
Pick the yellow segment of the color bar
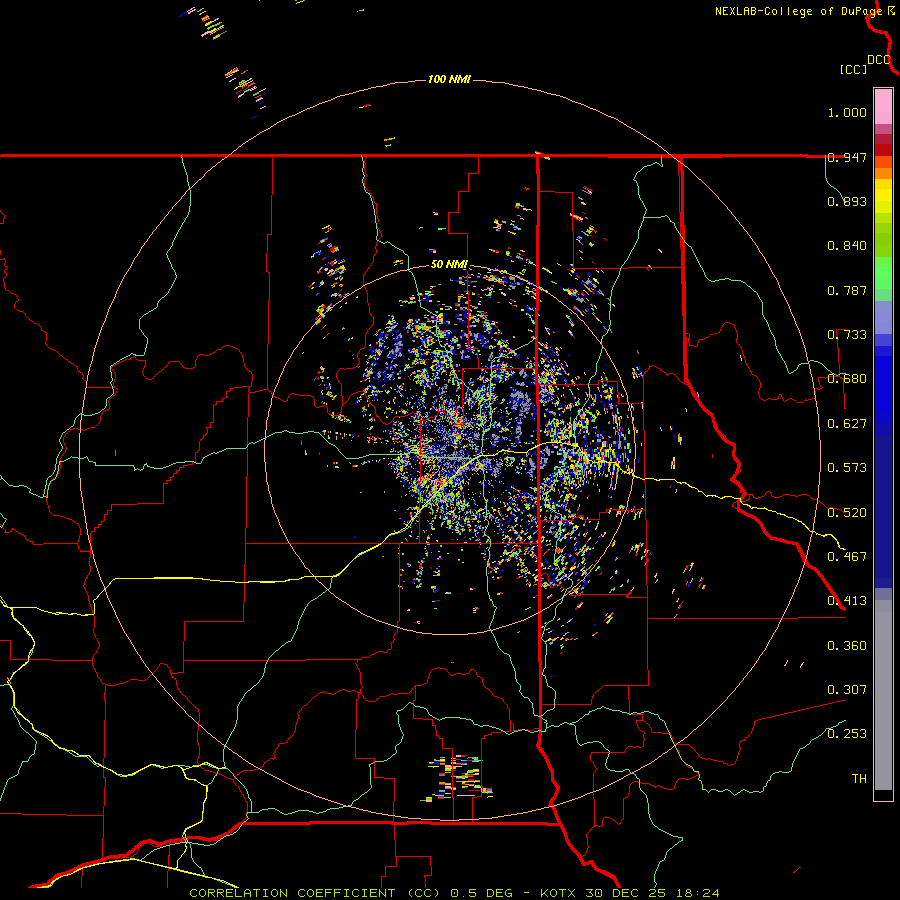[x=883, y=200]
